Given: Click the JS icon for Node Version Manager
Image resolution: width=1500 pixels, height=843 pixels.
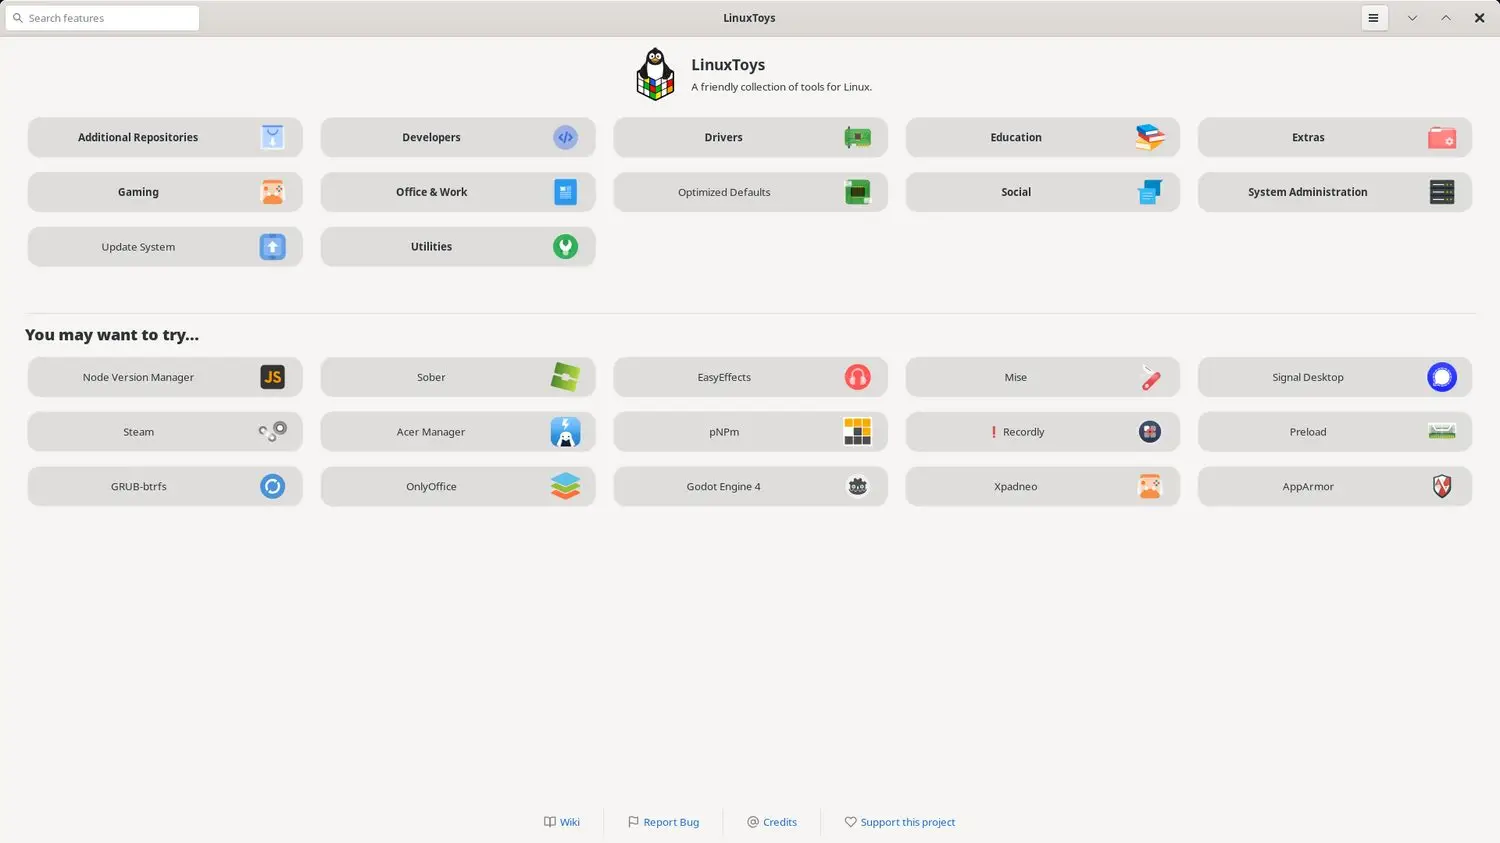Looking at the screenshot, I should pyautogui.click(x=272, y=377).
